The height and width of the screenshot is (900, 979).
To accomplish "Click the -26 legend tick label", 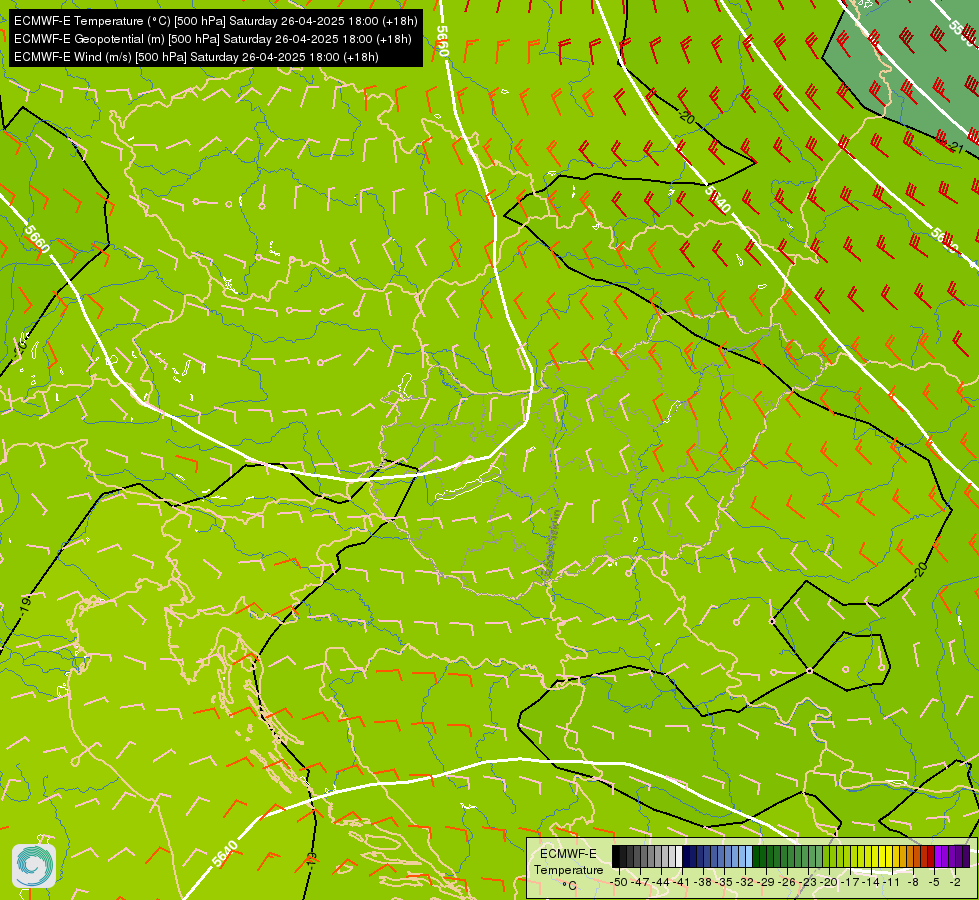I will pos(787,882).
